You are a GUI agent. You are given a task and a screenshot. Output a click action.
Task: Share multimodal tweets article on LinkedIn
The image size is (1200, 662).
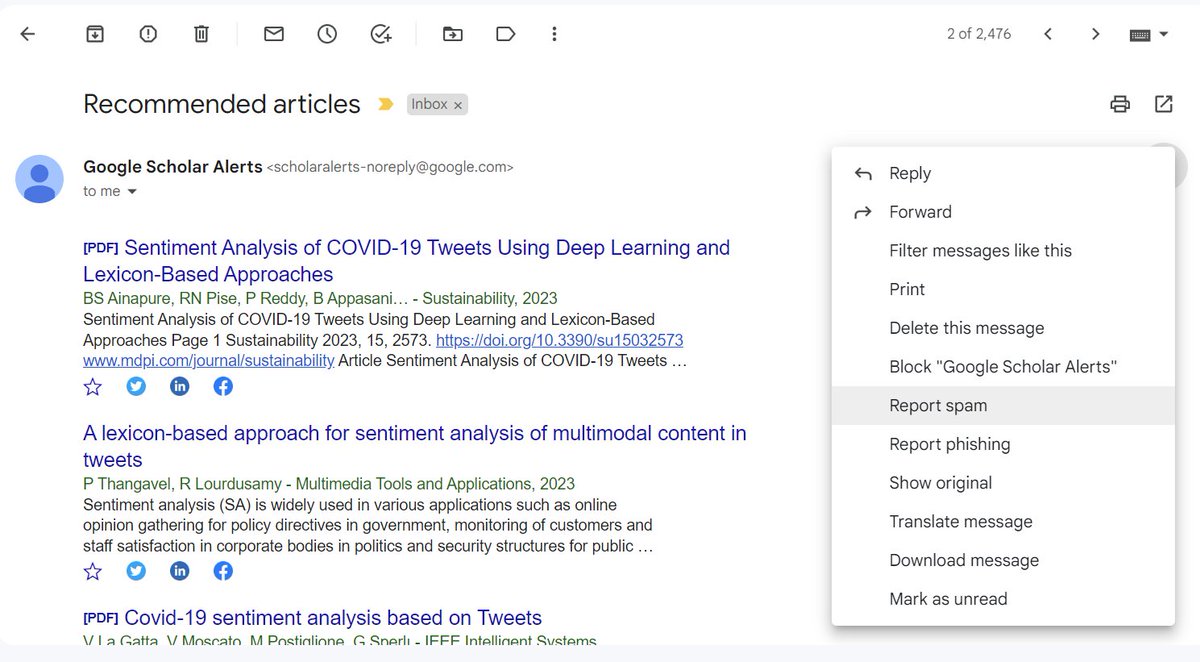tap(180, 571)
